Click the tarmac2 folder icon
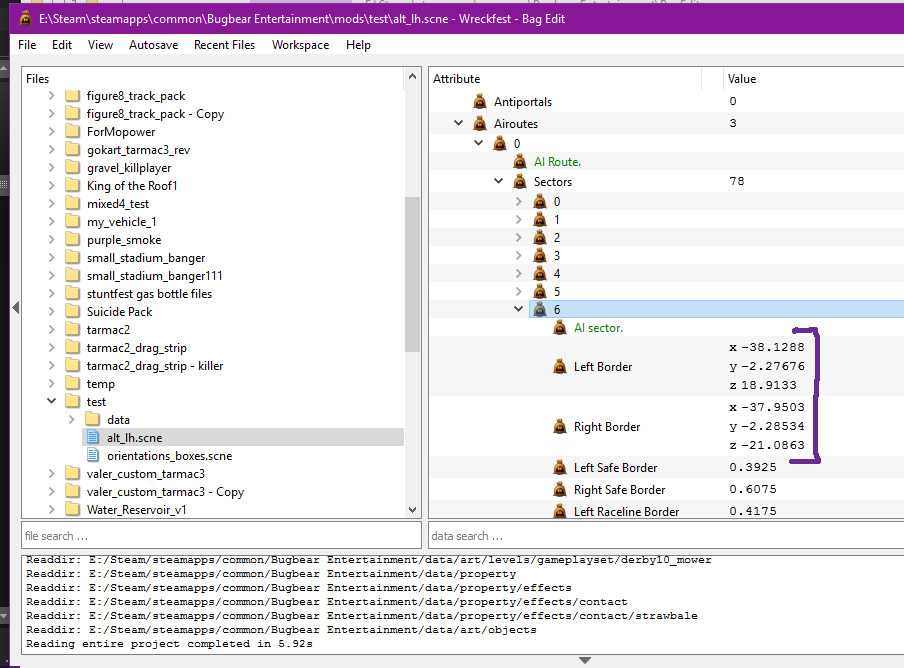The height and width of the screenshot is (668, 904). 72,329
